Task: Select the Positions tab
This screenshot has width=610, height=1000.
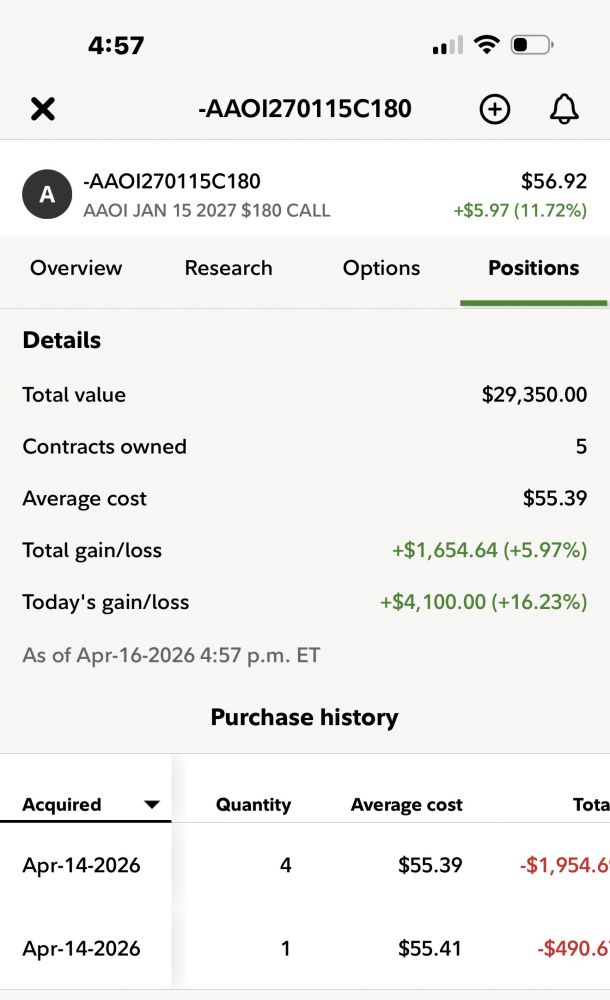Action: coord(533,268)
